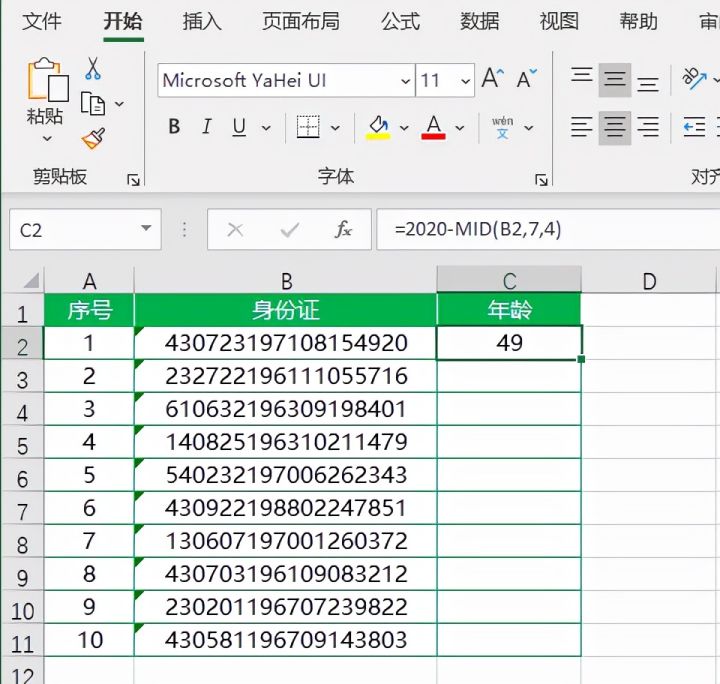Viewport: 720px width, 684px height.
Task: Select the 年龄 header cell
Action: click(x=509, y=310)
